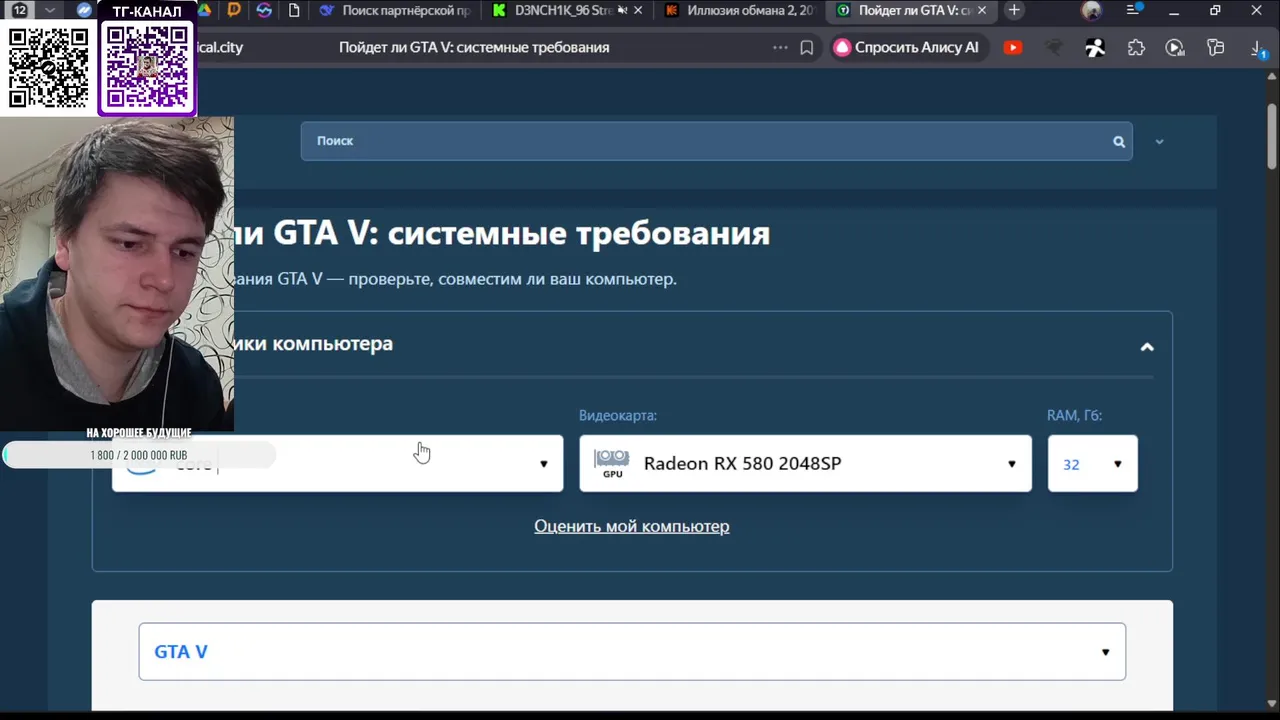
Task: Click the '1 800 / 2 000 000 RUB' donation bar
Action: pyautogui.click(x=139, y=455)
